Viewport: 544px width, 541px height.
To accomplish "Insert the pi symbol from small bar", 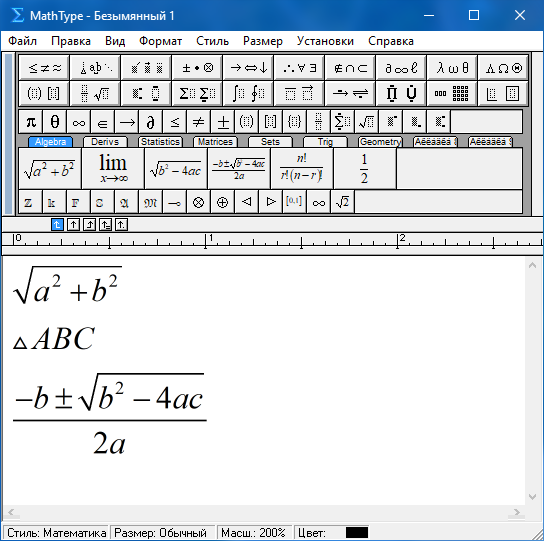I will pos(31,122).
